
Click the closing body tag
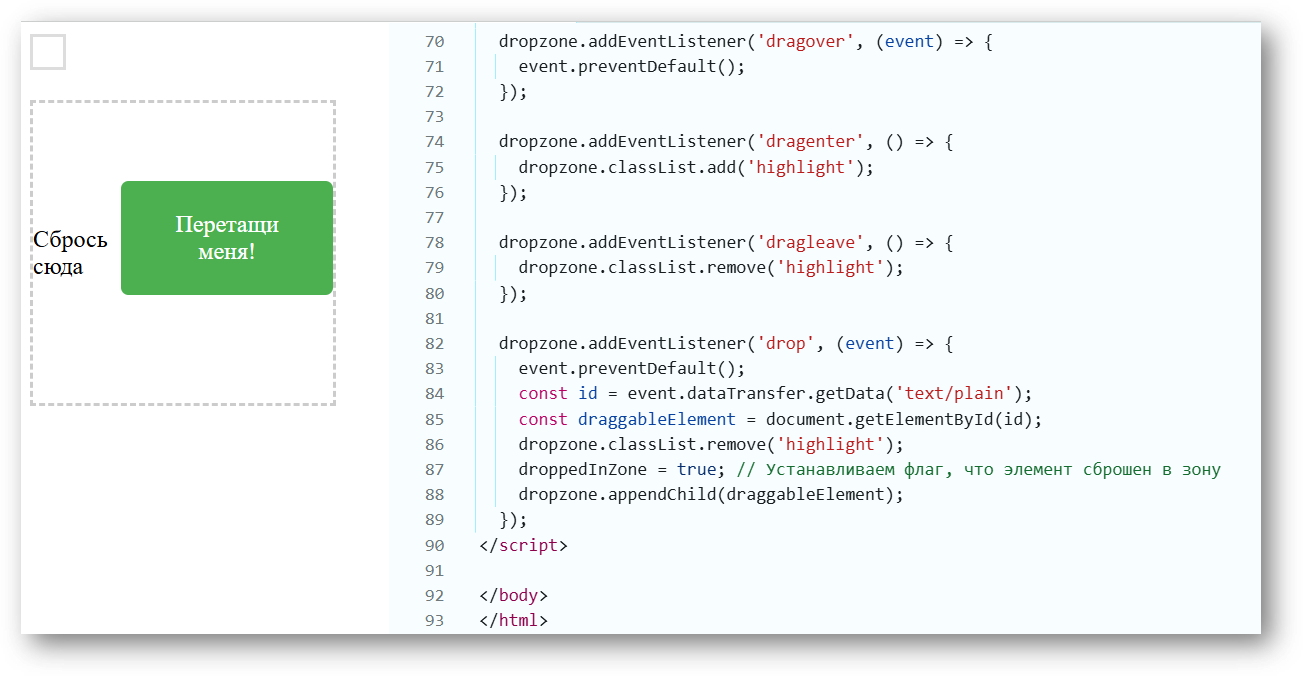pyautogui.click(x=513, y=595)
